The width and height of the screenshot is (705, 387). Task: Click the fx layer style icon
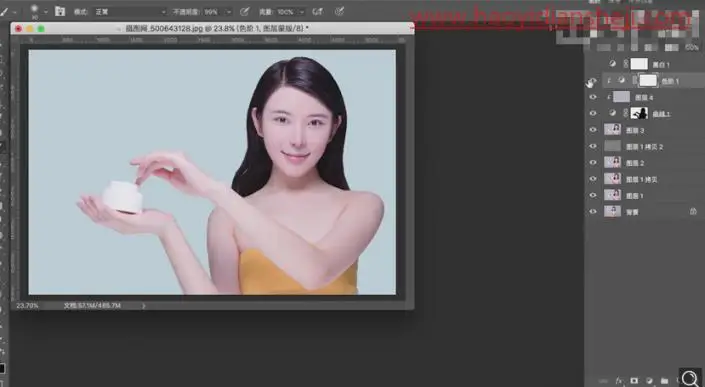pyautogui.click(x=619, y=381)
